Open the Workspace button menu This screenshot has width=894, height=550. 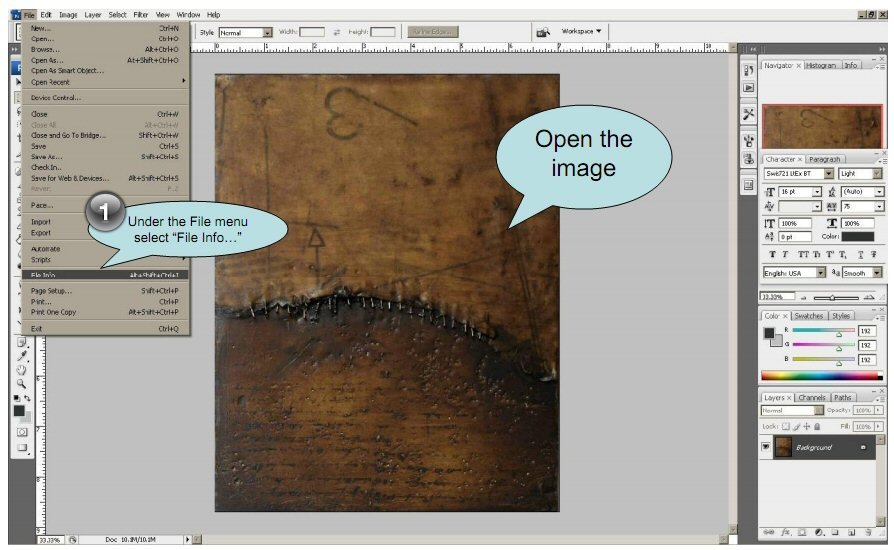pyautogui.click(x=581, y=31)
